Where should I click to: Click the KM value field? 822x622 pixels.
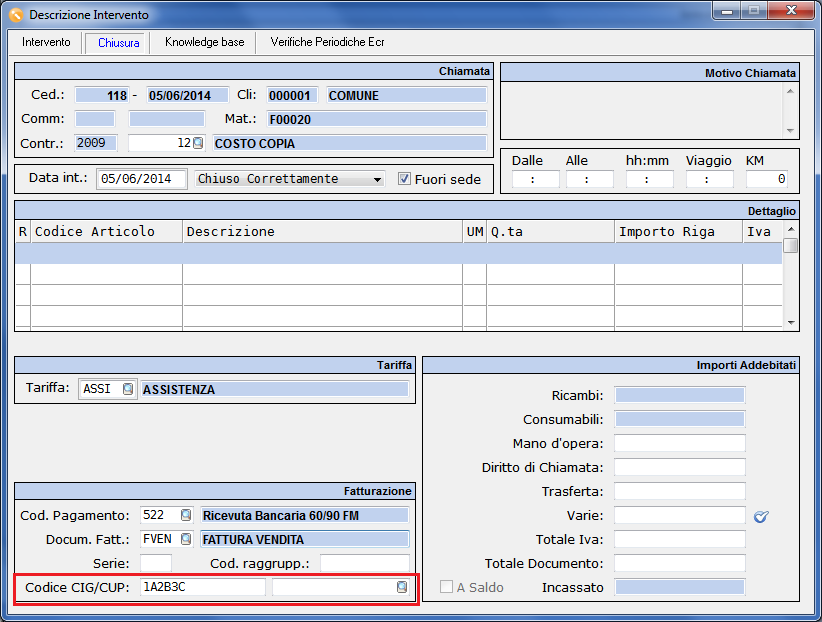click(766, 179)
